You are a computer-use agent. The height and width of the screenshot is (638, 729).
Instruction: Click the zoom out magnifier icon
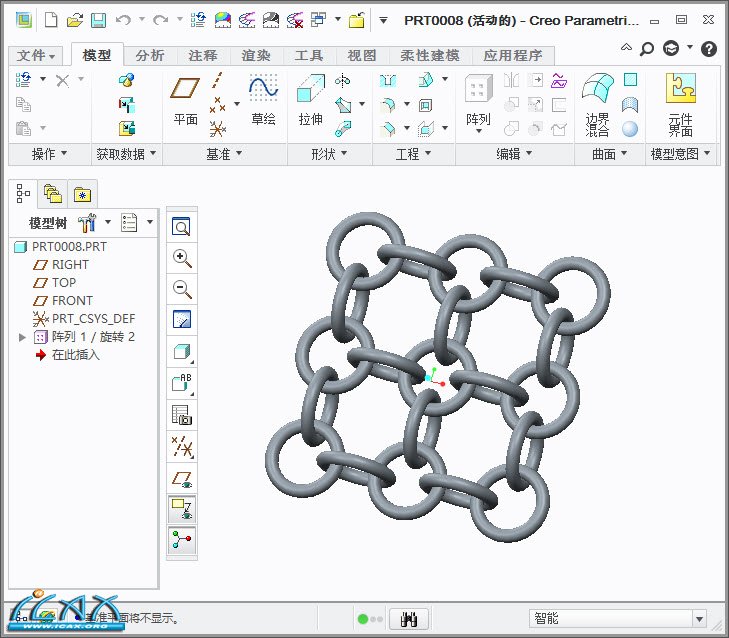click(182, 289)
